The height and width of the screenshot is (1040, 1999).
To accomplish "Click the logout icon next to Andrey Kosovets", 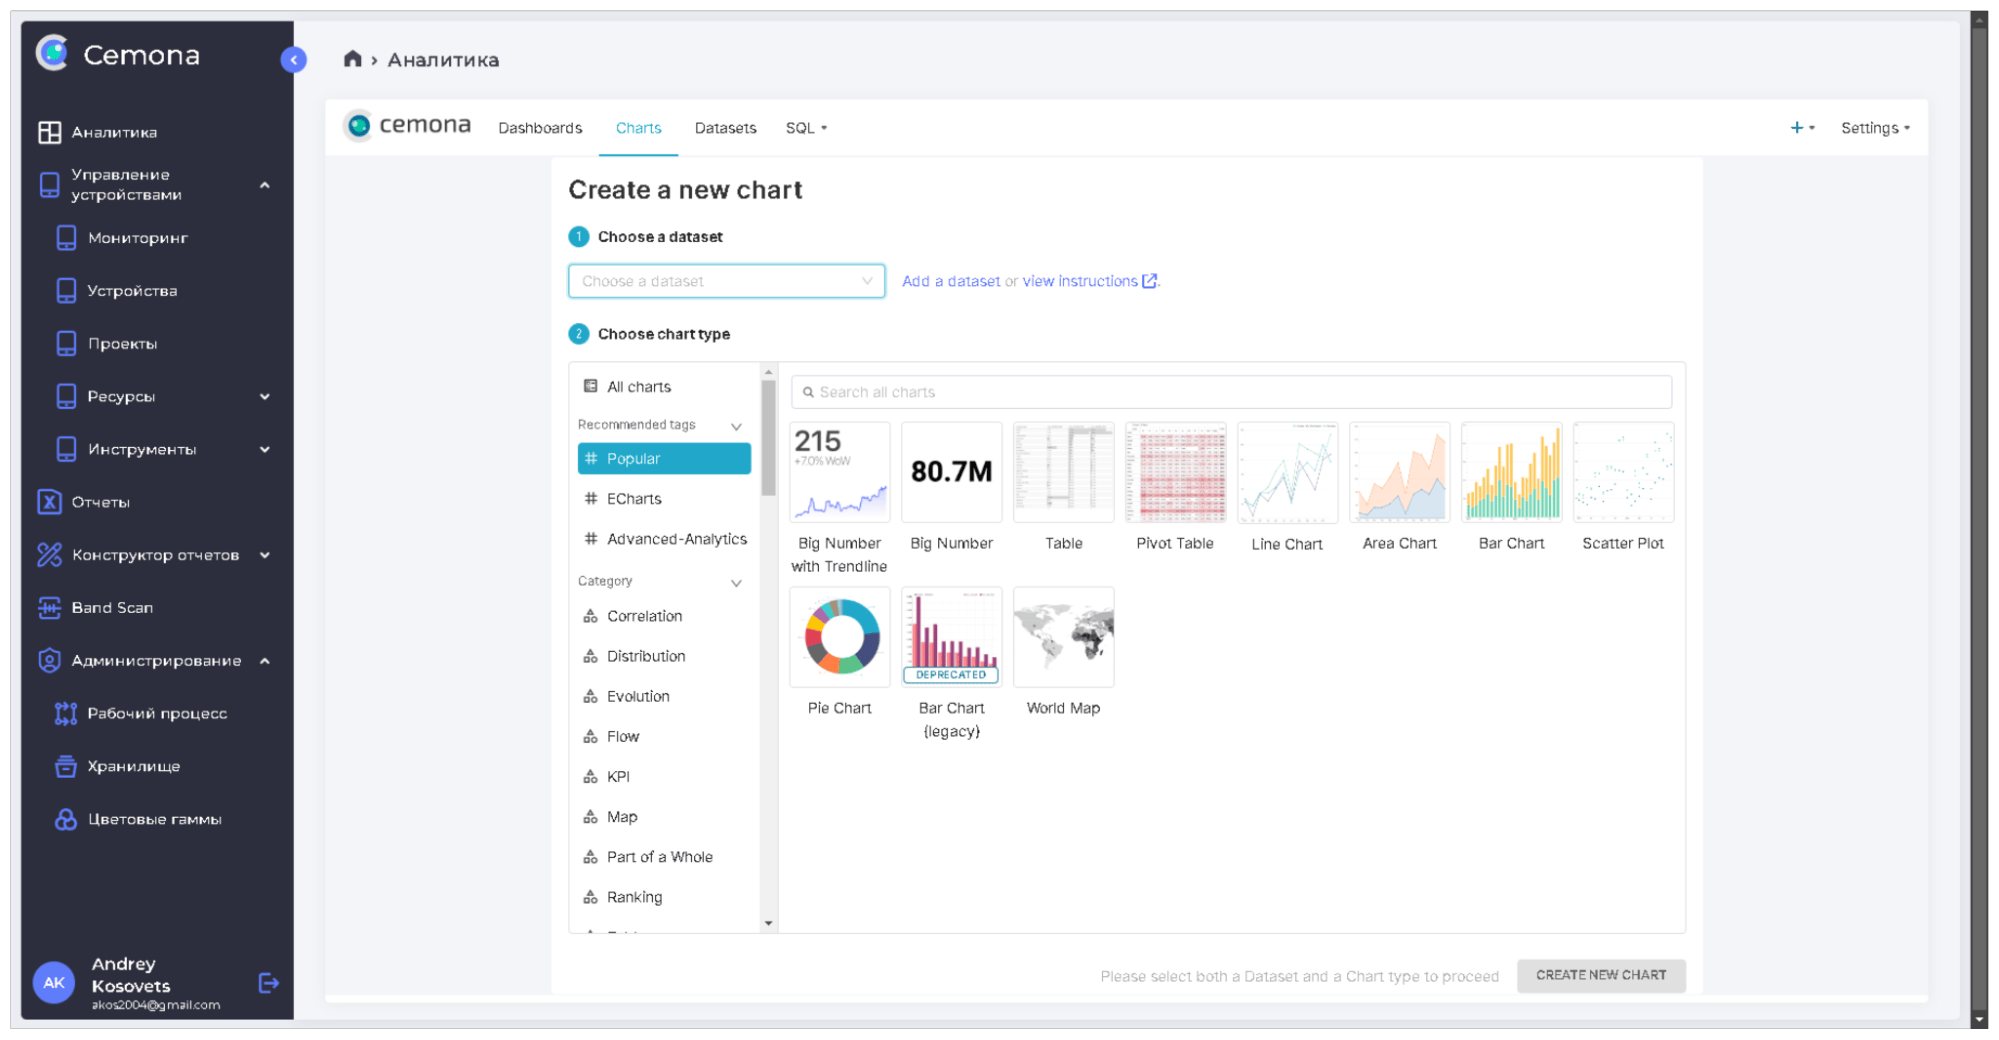I will pyautogui.click(x=268, y=983).
